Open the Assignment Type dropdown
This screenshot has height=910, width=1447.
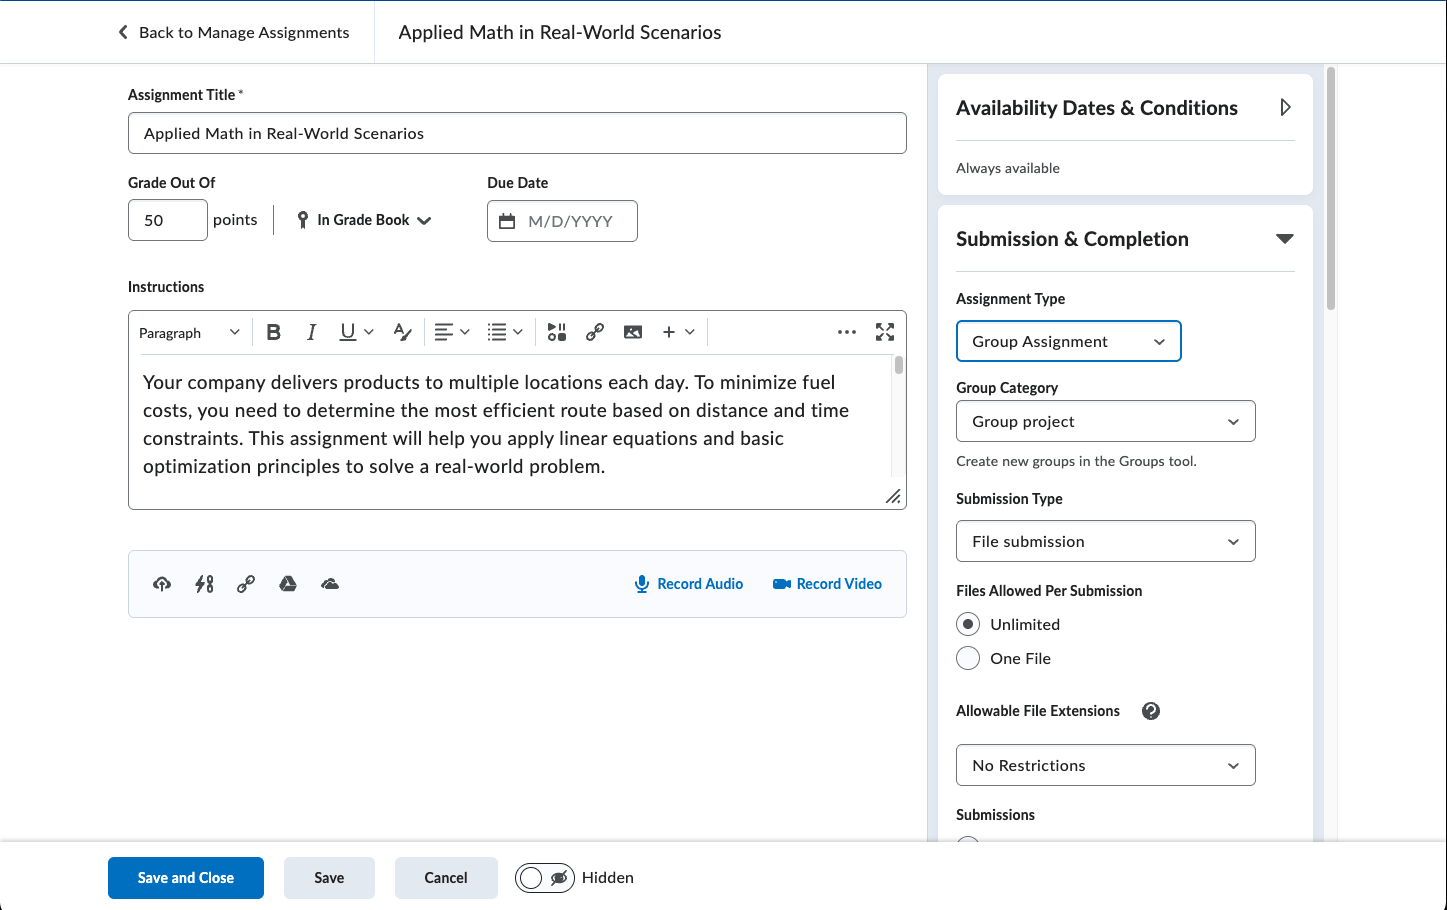pos(1068,341)
